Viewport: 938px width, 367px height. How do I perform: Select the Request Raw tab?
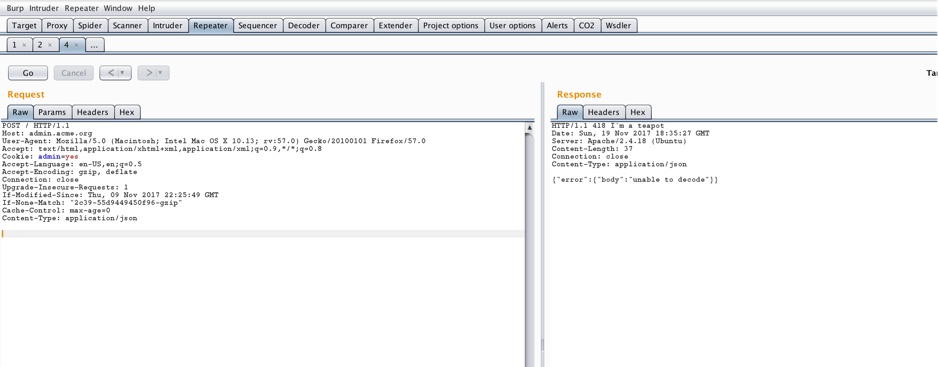20,112
